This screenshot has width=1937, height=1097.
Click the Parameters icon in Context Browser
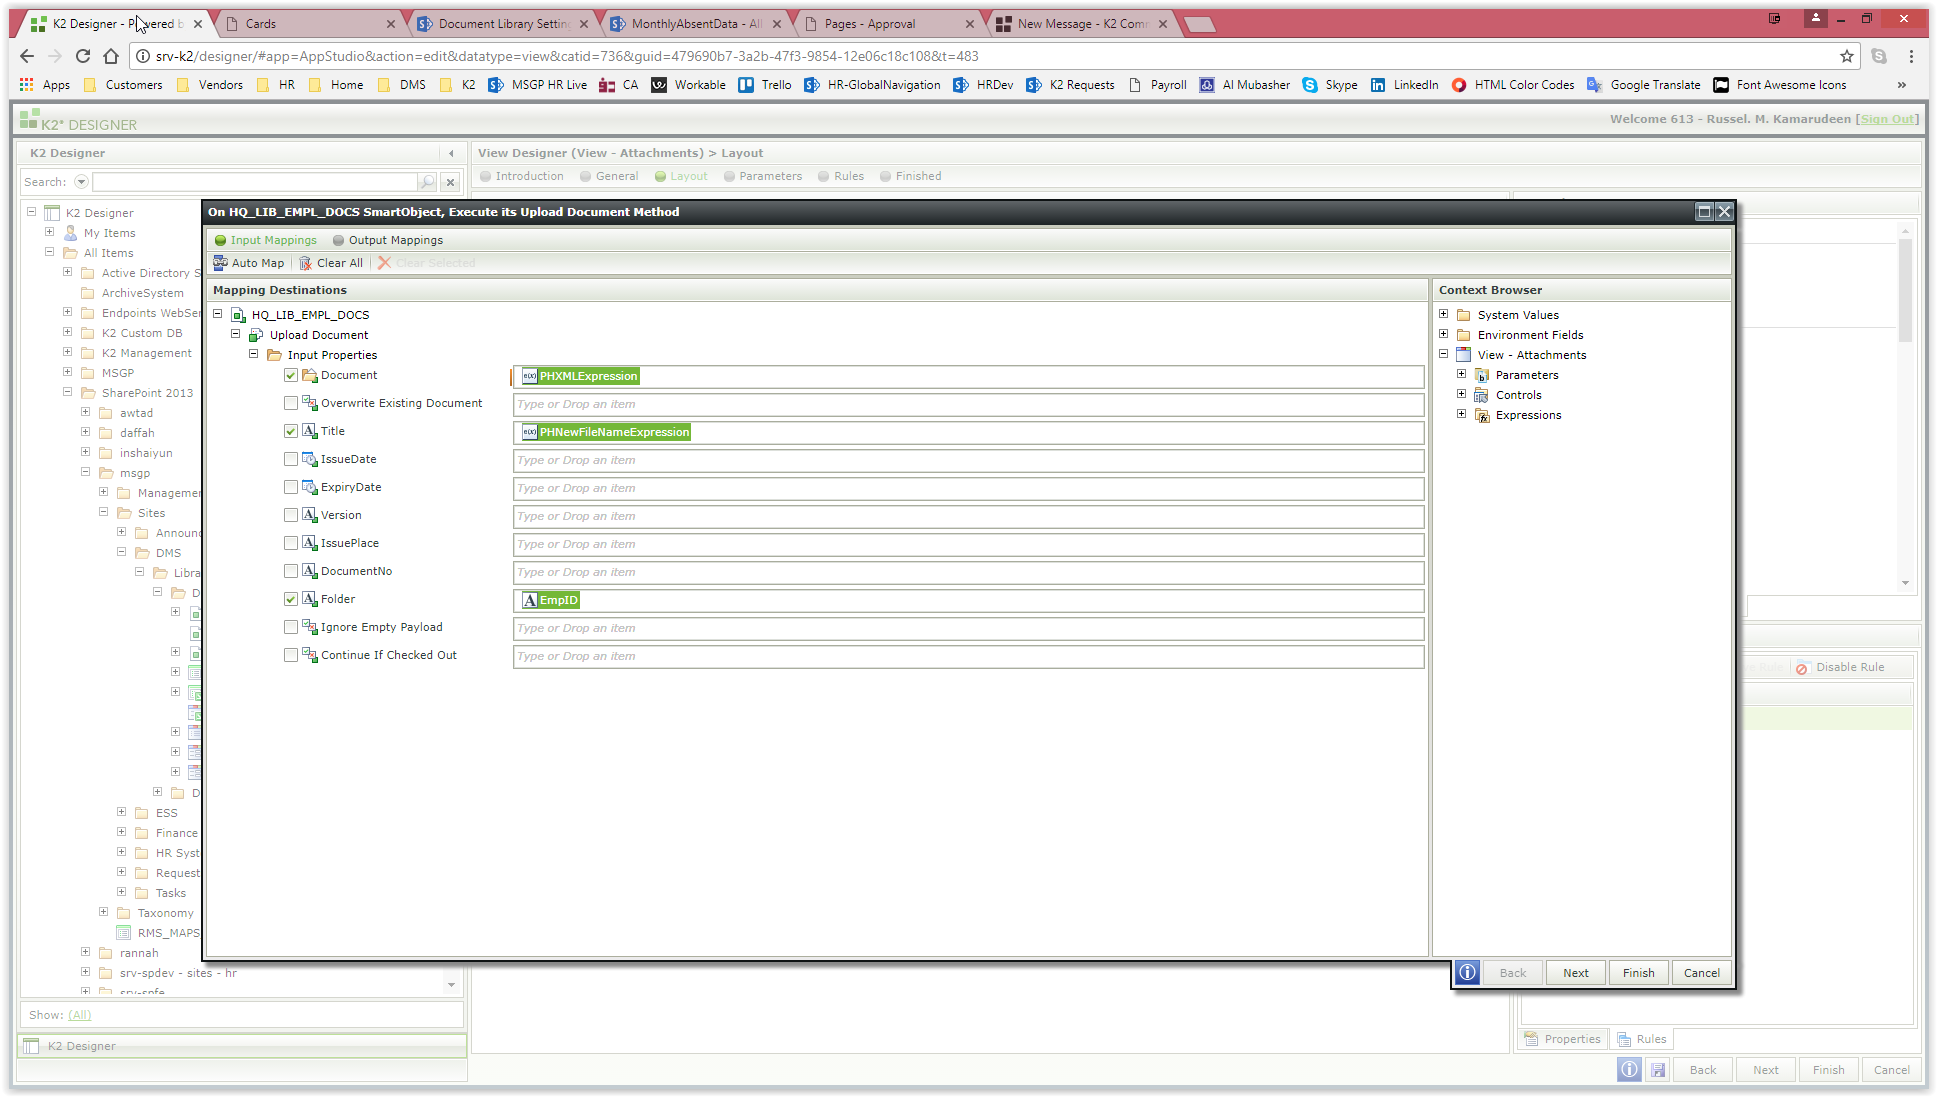[x=1482, y=375]
